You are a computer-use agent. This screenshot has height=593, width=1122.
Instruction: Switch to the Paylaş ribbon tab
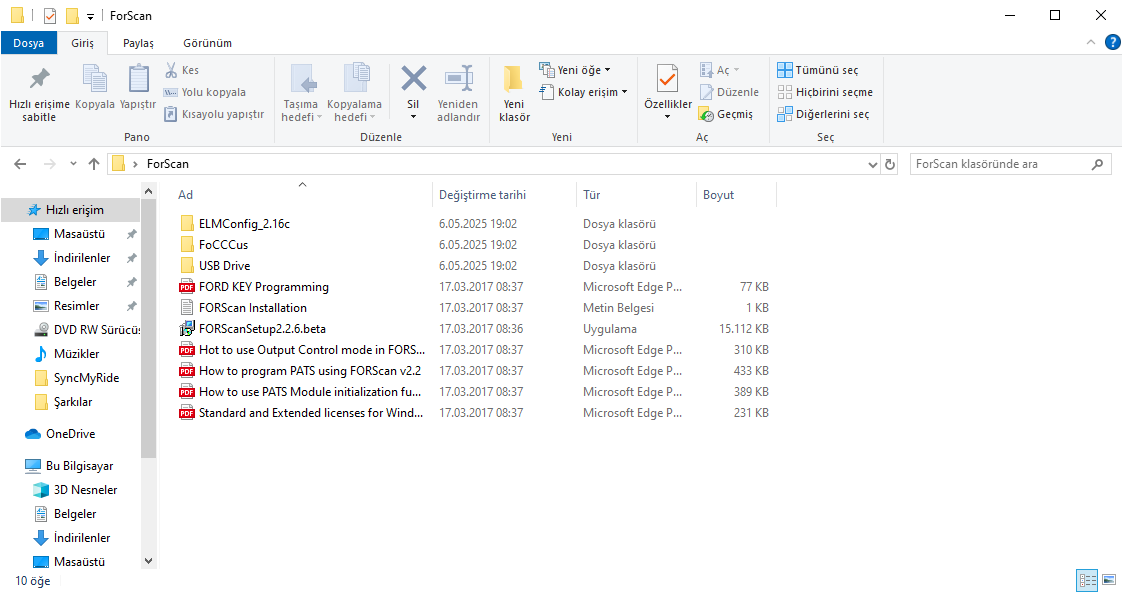tap(138, 43)
